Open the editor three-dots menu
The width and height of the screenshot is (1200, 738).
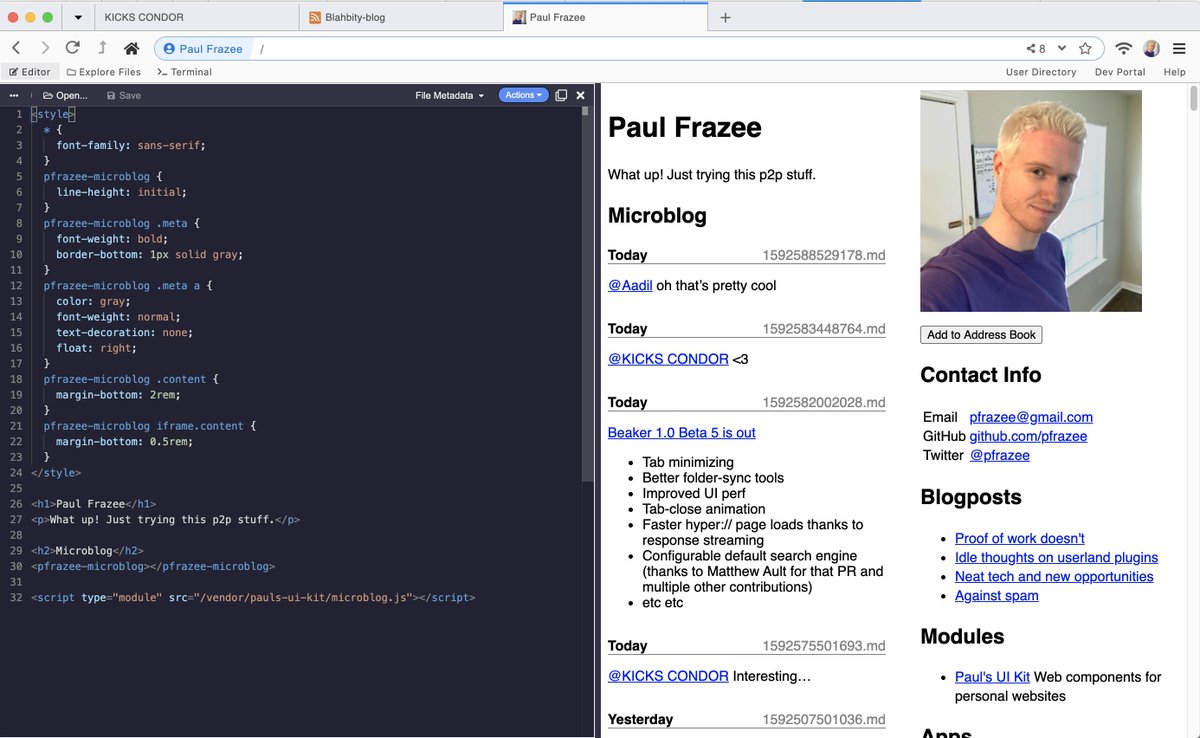14,95
